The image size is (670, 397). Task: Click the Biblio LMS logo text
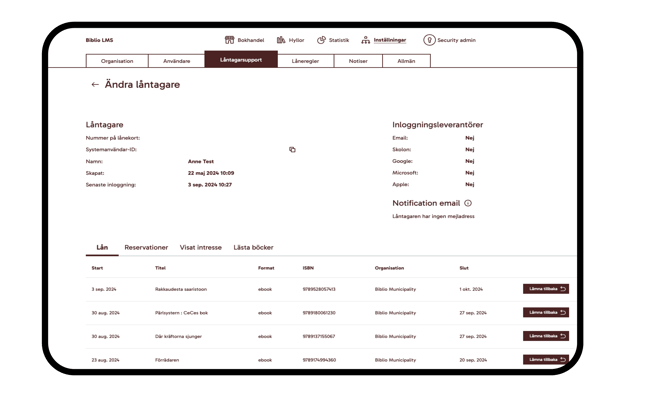99,40
